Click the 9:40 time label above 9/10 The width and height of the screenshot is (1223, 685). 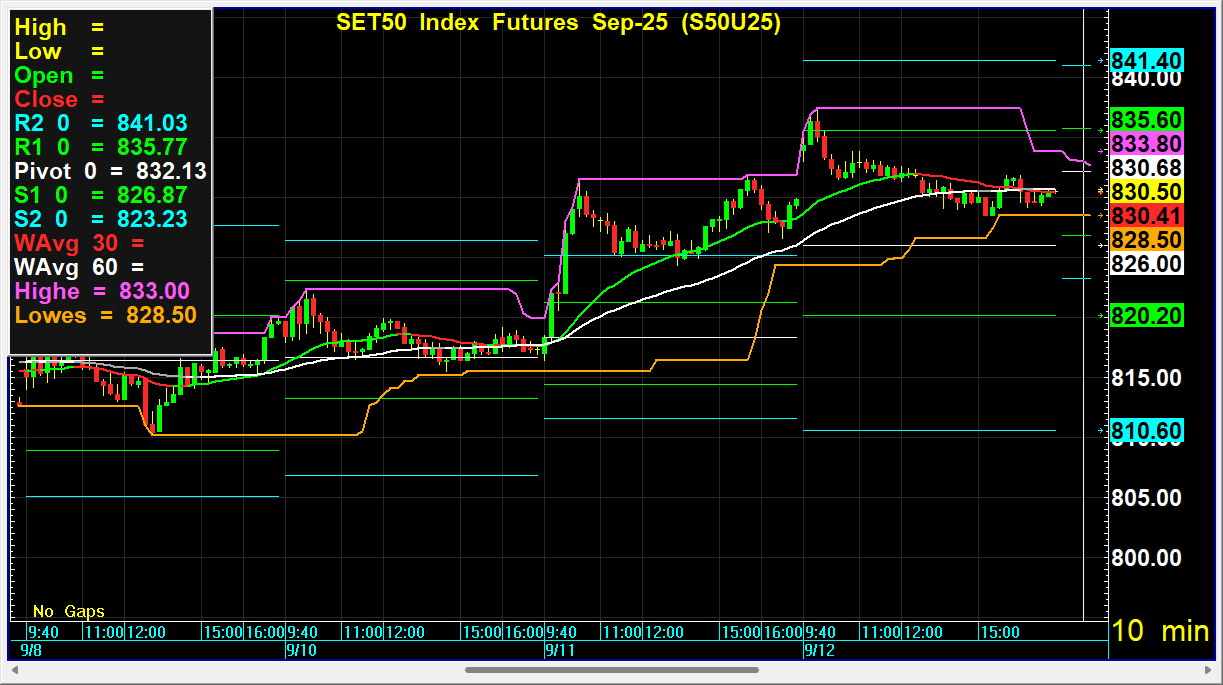coord(302,632)
